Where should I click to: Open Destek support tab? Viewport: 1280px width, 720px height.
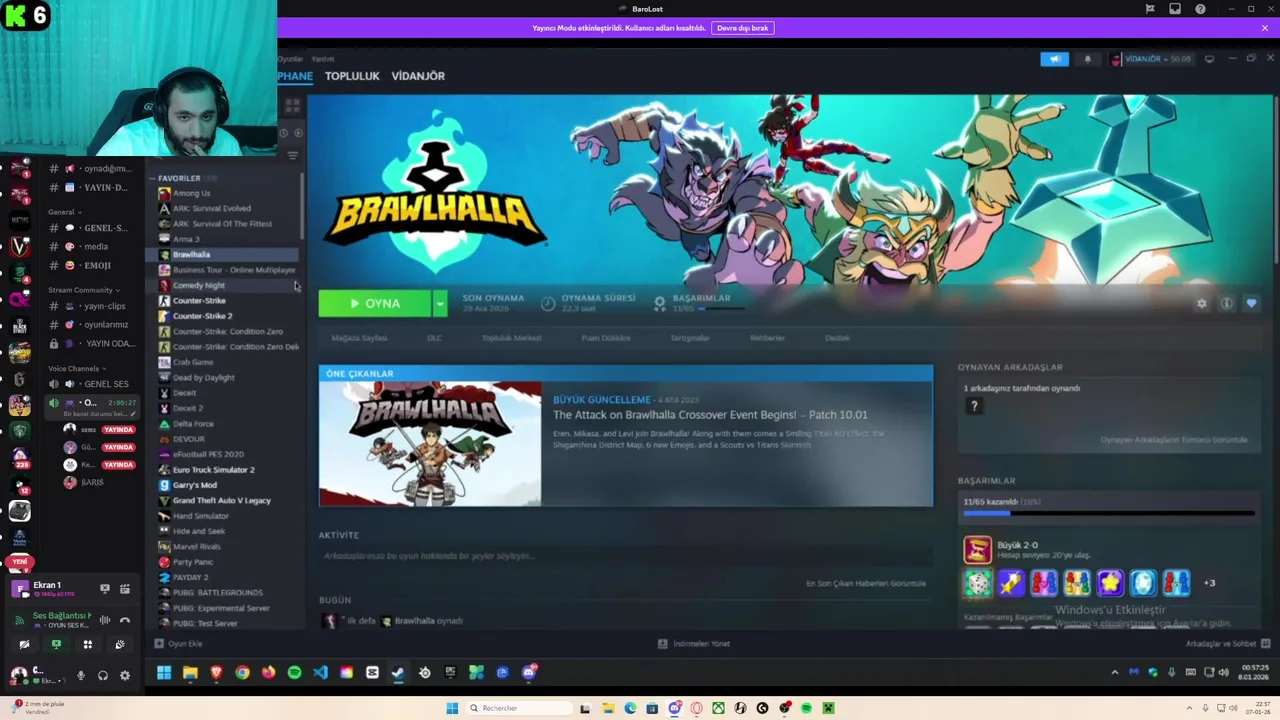837,338
